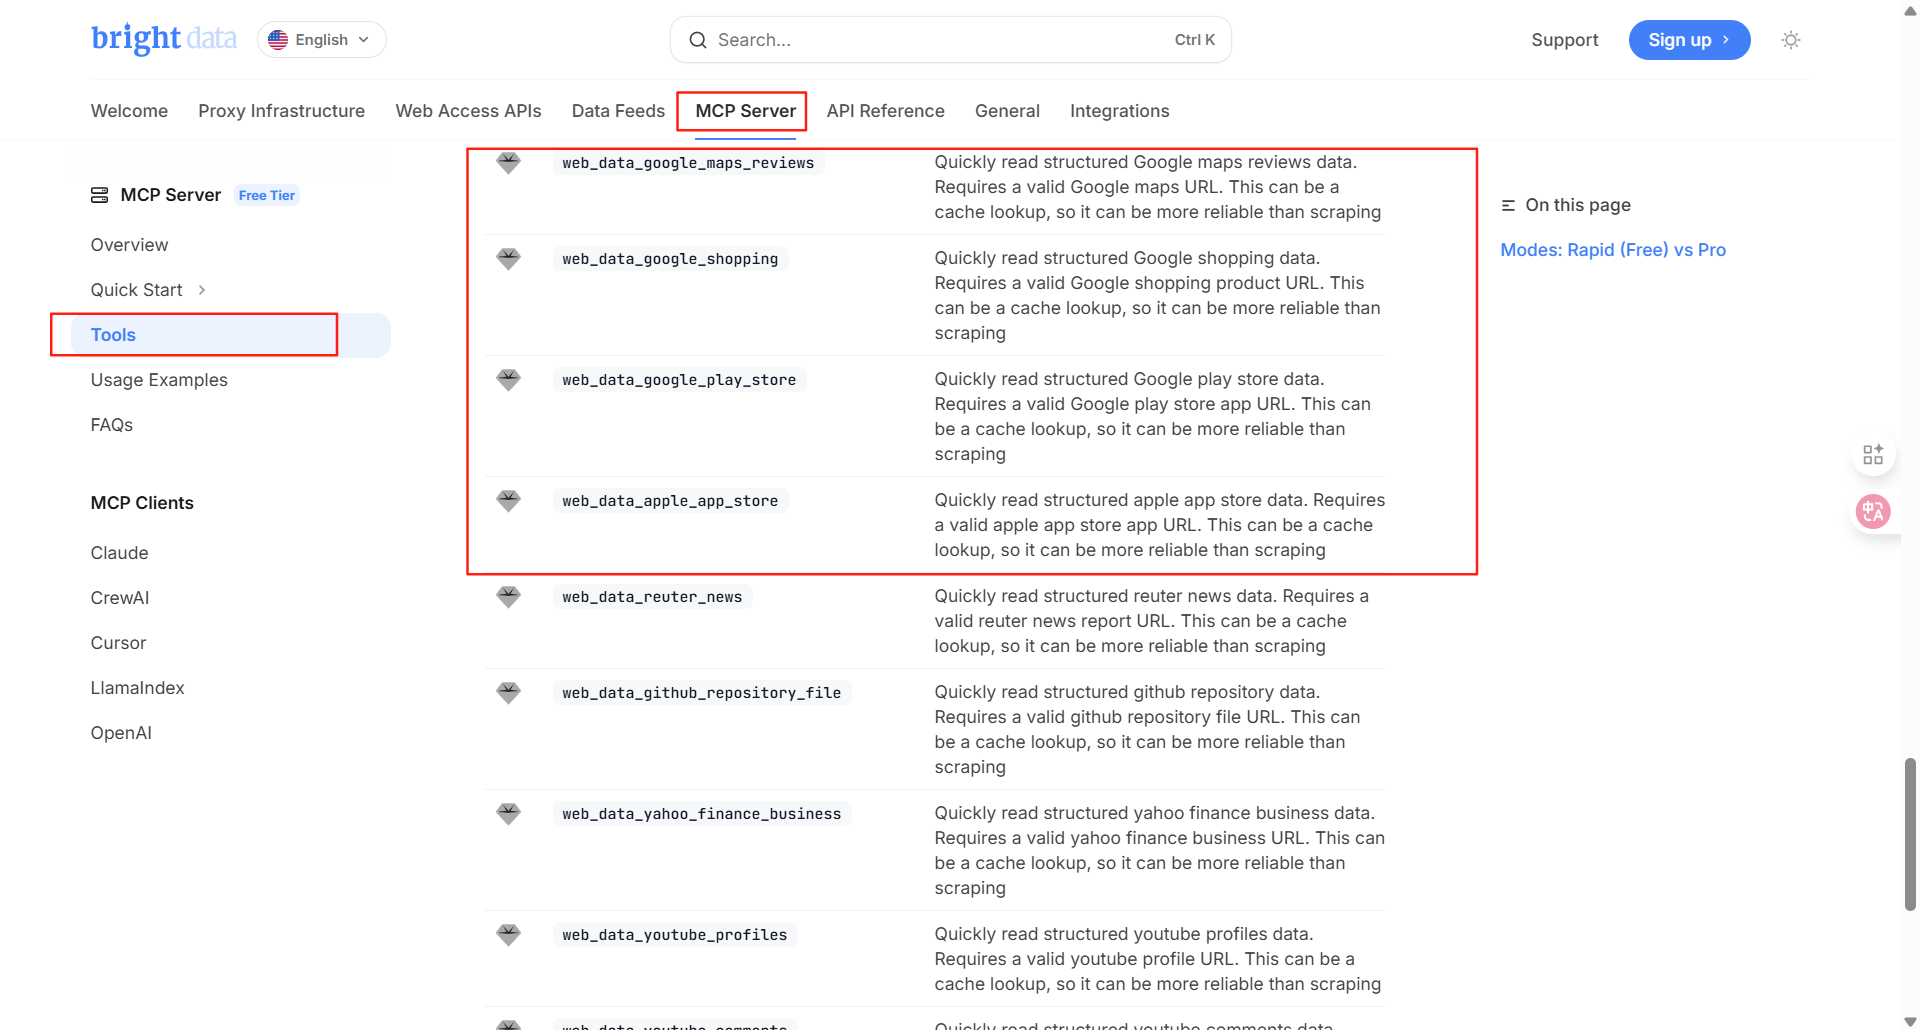Click diamond icon for web_data_yahoo_finance_business
The width and height of the screenshot is (1920, 1030).
point(508,814)
